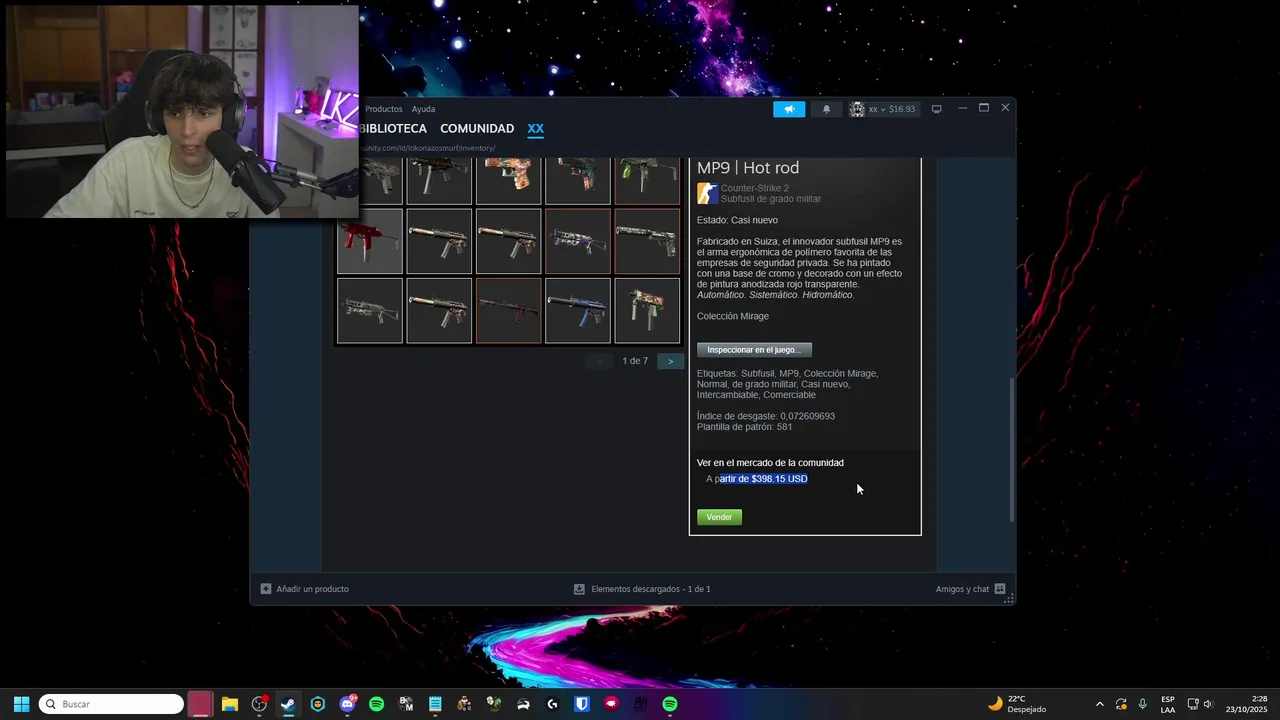The width and height of the screenshot is (1280, 720).
Task: Switch to the COMUNIDAD tab
Action: 477,129
